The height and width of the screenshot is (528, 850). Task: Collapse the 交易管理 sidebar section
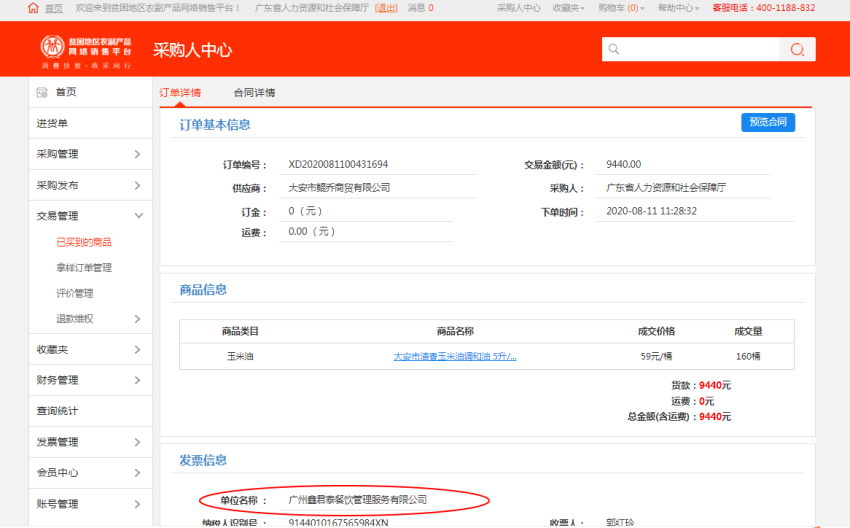tap(138, 216)
